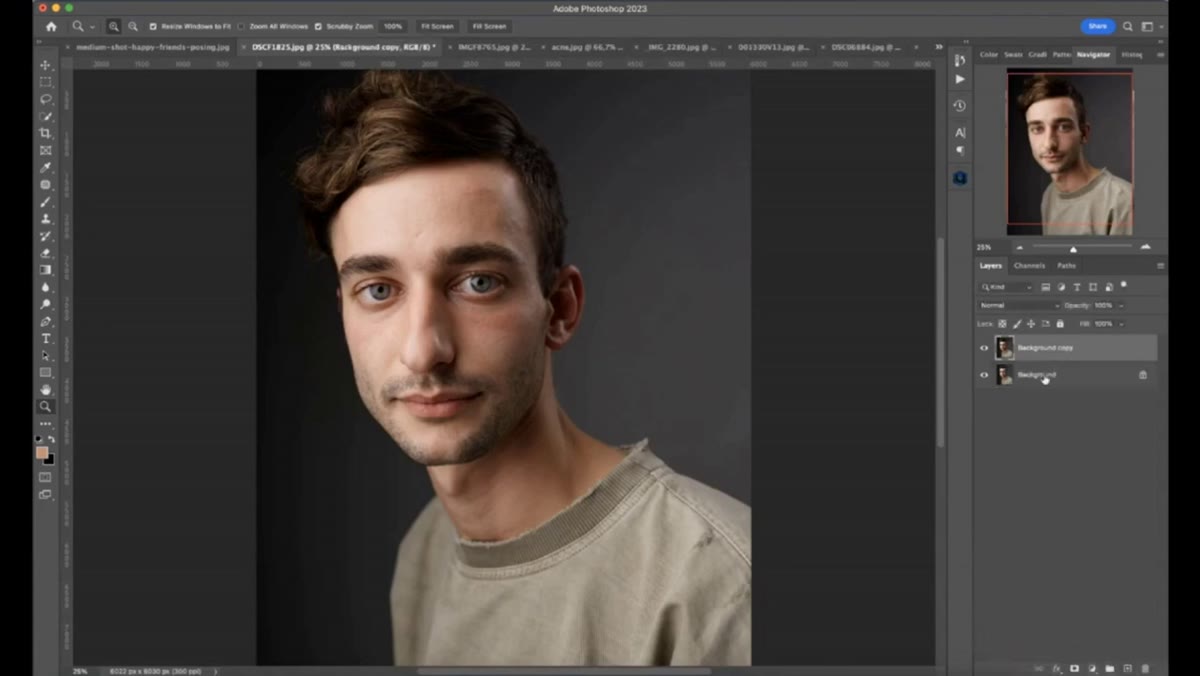Click the canvas vertical scrollbar

click(940, 343)
